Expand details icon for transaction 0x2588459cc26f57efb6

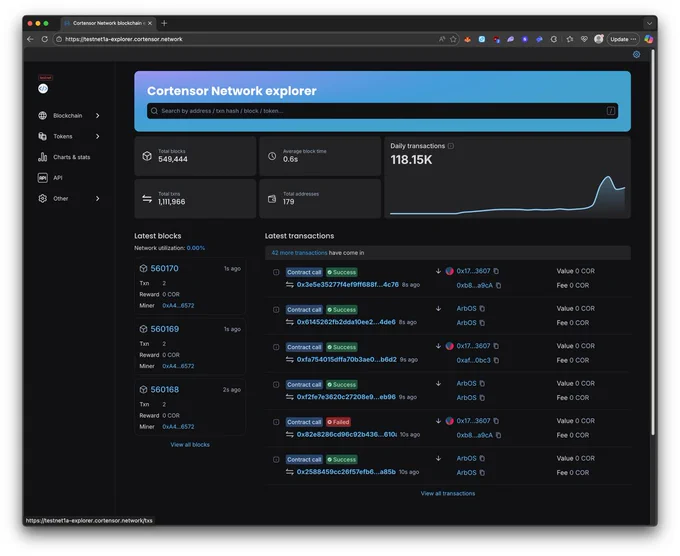pyautogui.click(x=276, y=459)
